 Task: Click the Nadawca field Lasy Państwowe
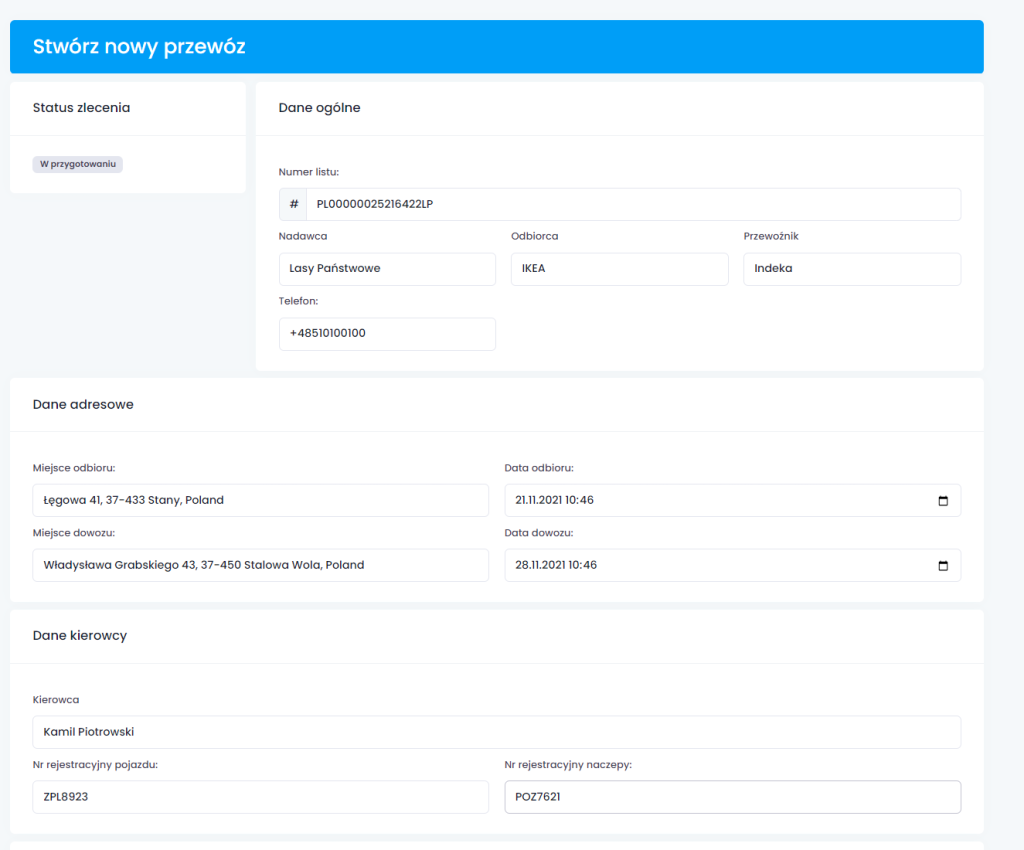(x=387, y=269)
